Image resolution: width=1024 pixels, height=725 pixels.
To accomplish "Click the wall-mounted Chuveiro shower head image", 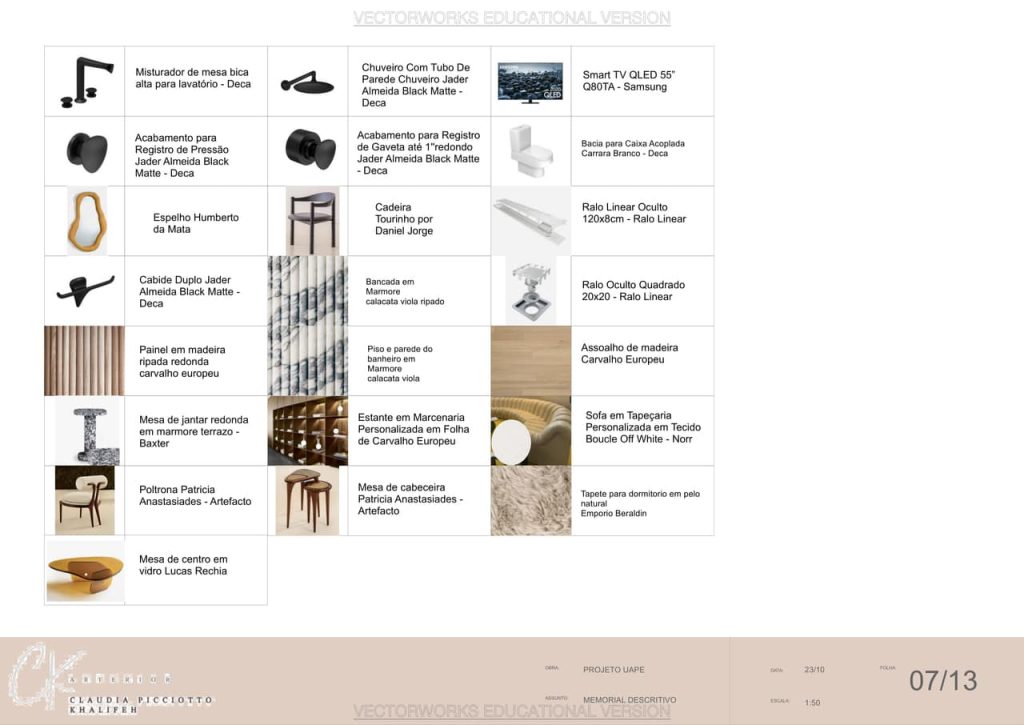I will coord(307,82).
